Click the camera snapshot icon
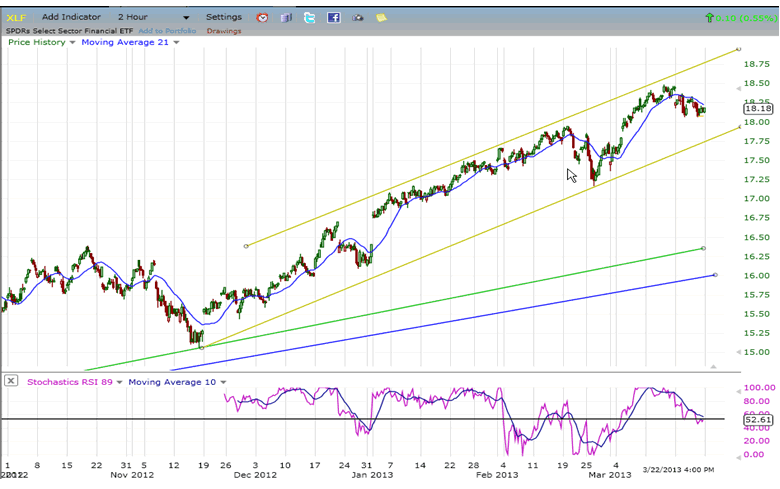780x489 pixels. point(357,18)
